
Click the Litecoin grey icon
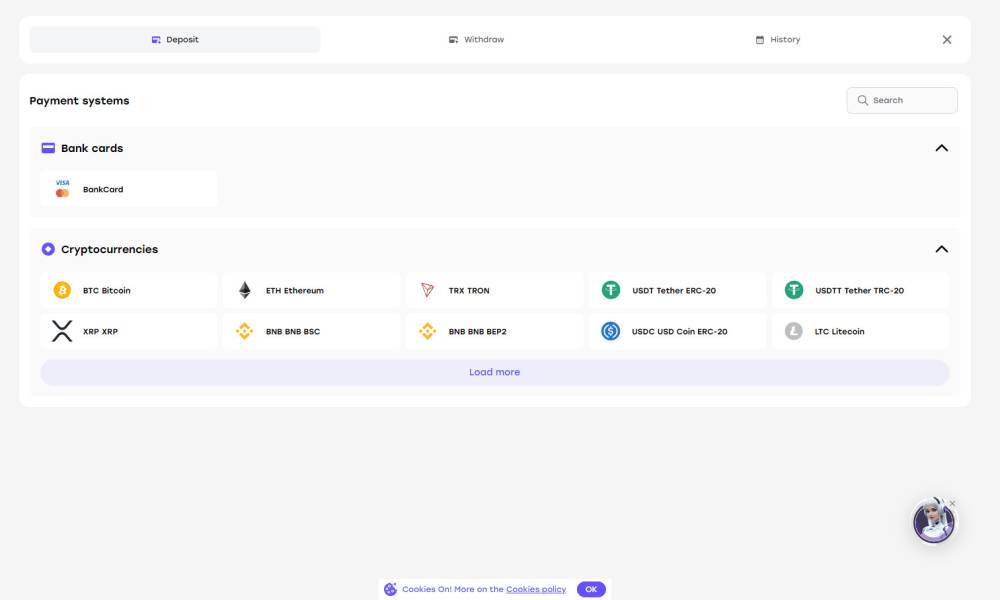793,331
